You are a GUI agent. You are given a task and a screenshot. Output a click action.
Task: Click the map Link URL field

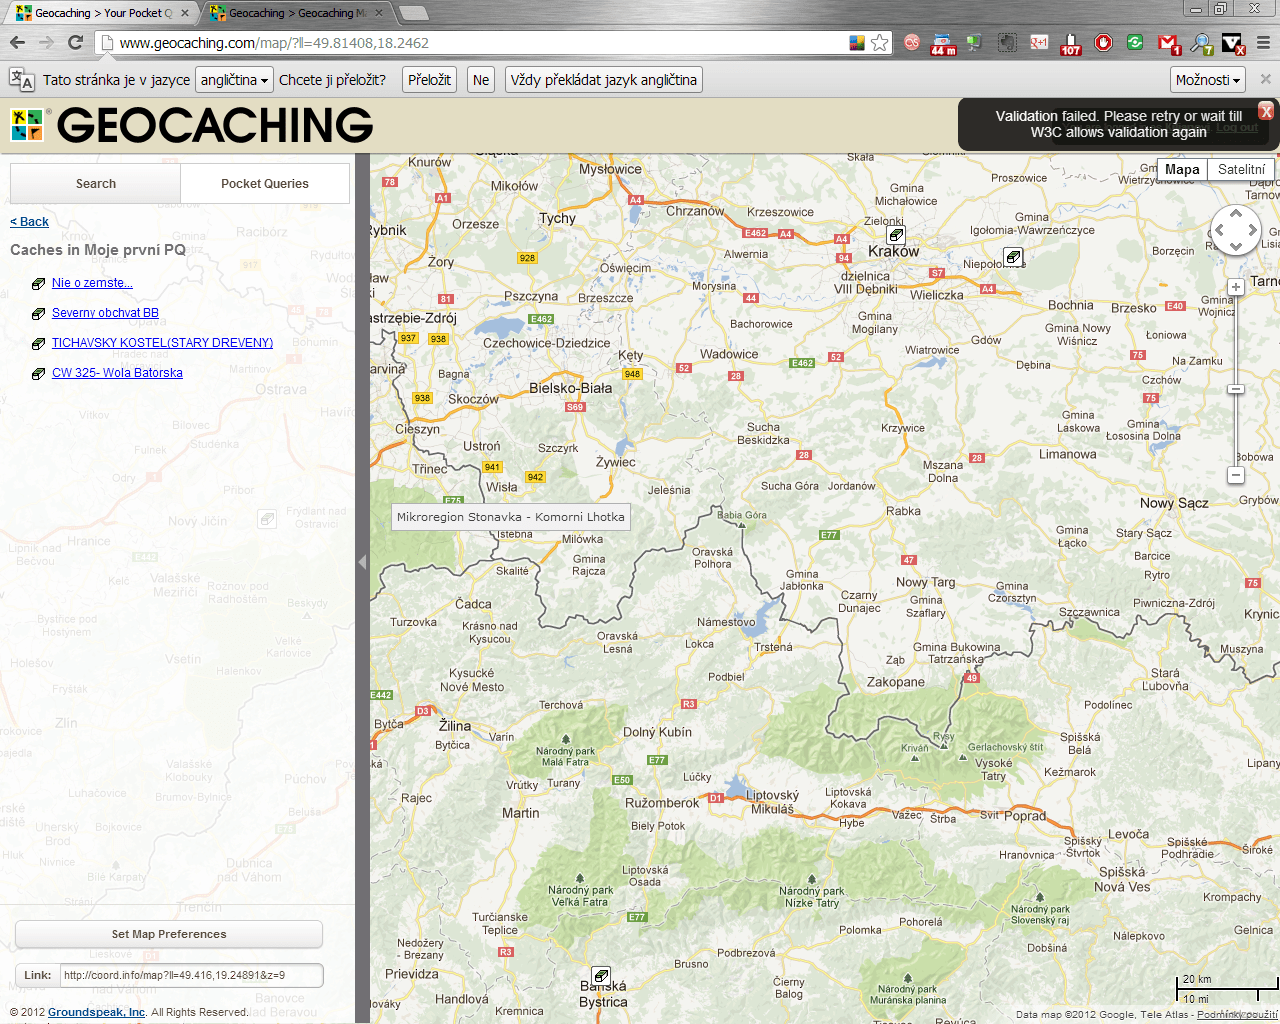[x=190, y=975]
